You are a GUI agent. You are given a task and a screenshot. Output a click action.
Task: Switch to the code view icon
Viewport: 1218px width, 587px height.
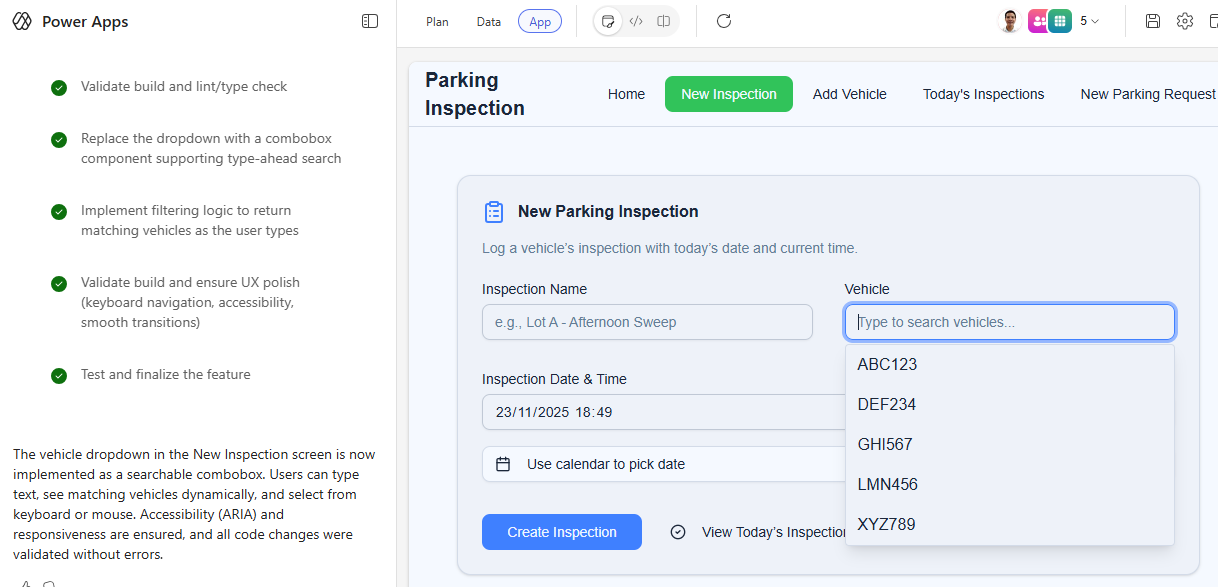pos(636,21)
